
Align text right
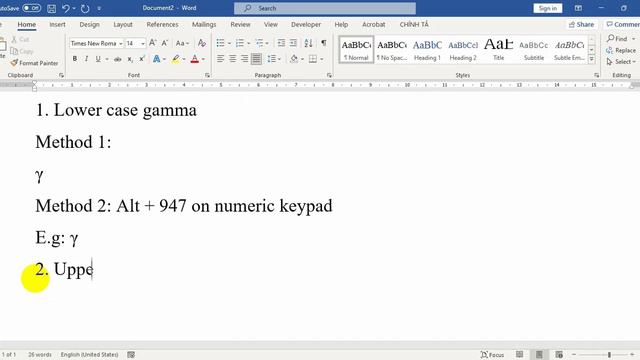pos(244,59)
